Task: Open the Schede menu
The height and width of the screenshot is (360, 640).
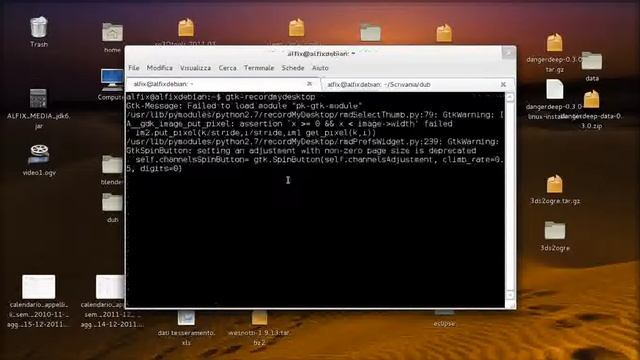Action: point(293,68)
